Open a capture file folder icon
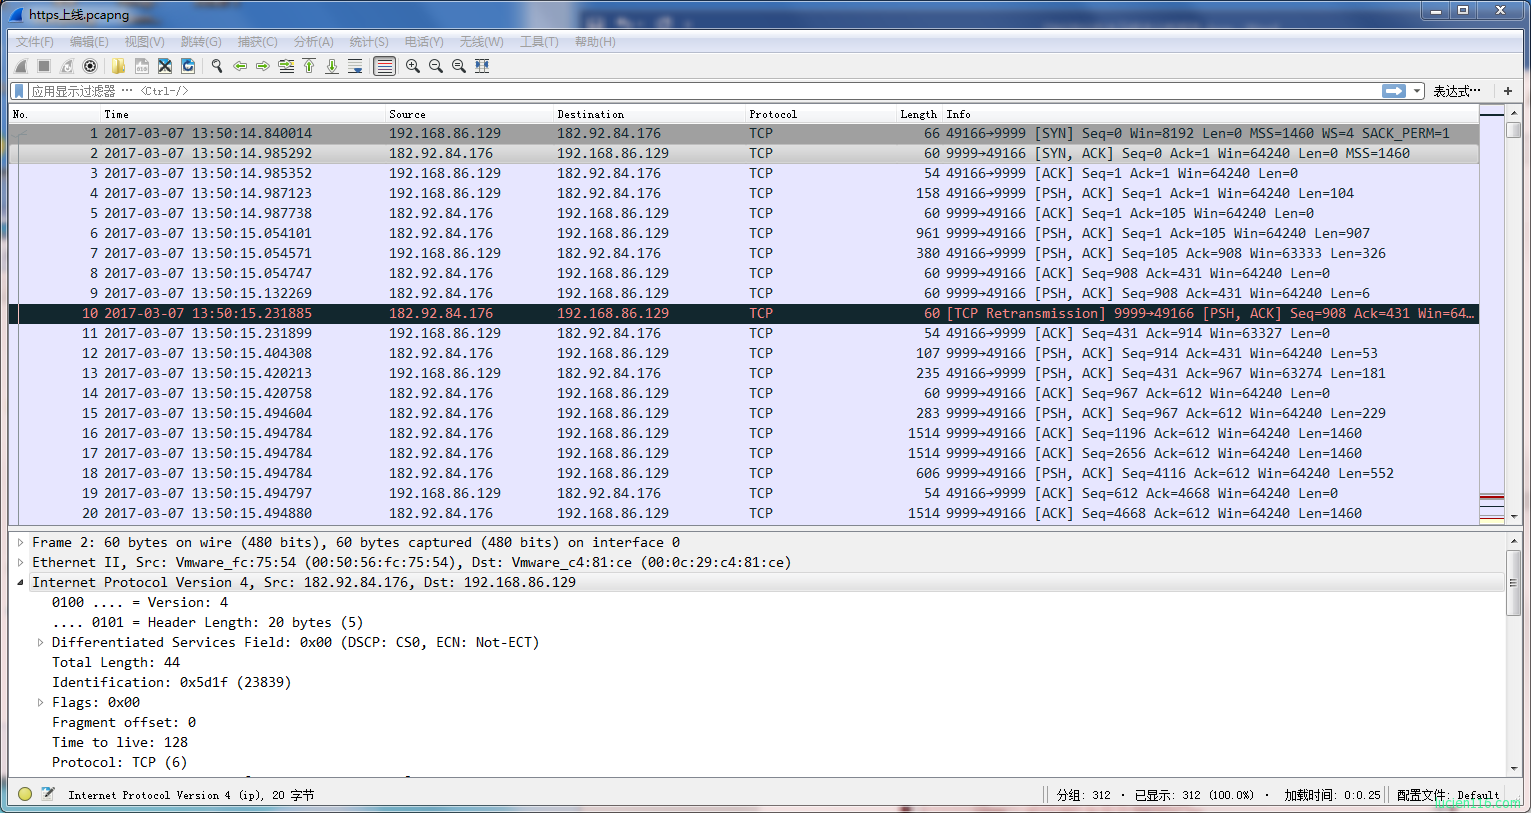 click(119, 66)
